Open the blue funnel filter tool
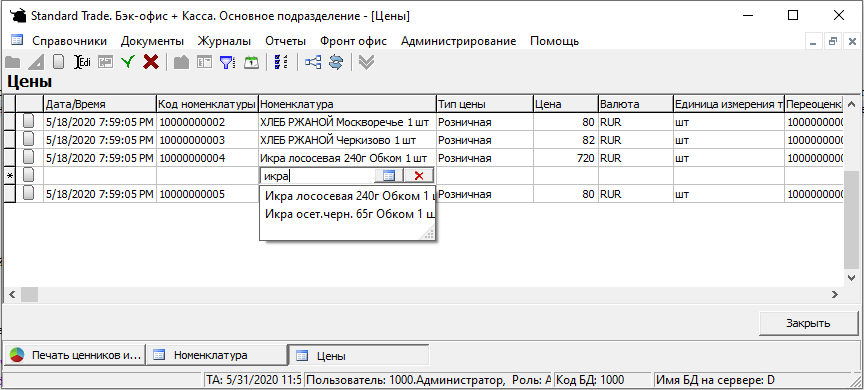This screenshot has width=864, height=390. [x=228, y=62]
